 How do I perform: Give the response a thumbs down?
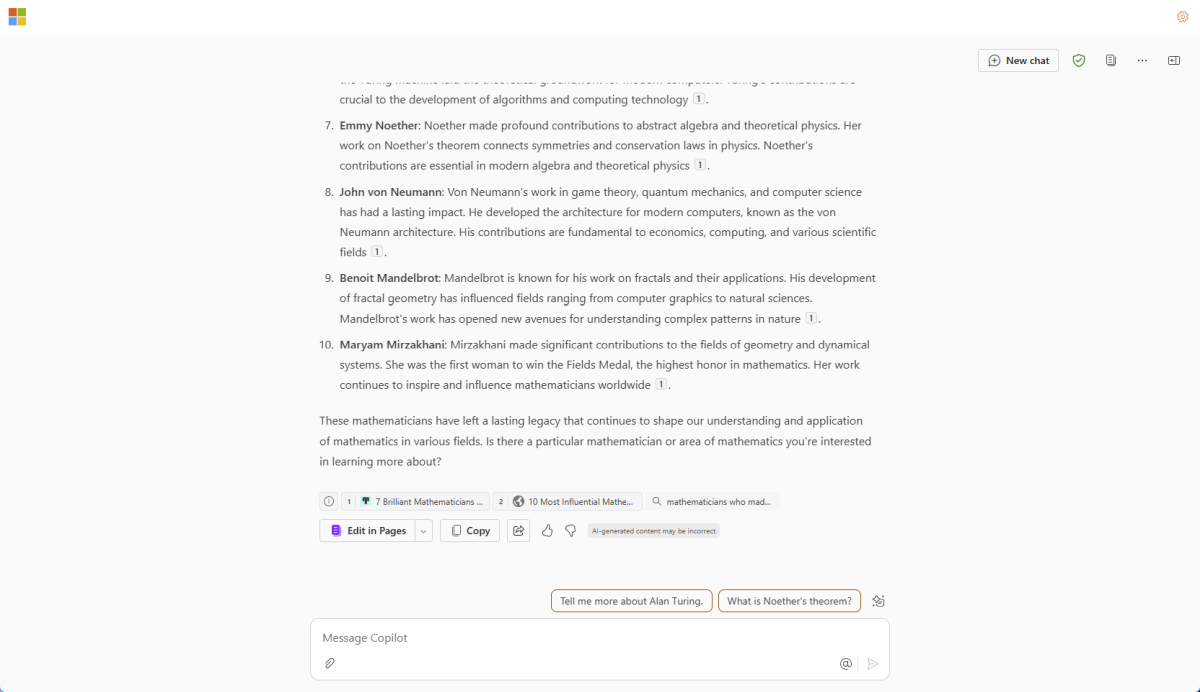(x=570, y=531)
